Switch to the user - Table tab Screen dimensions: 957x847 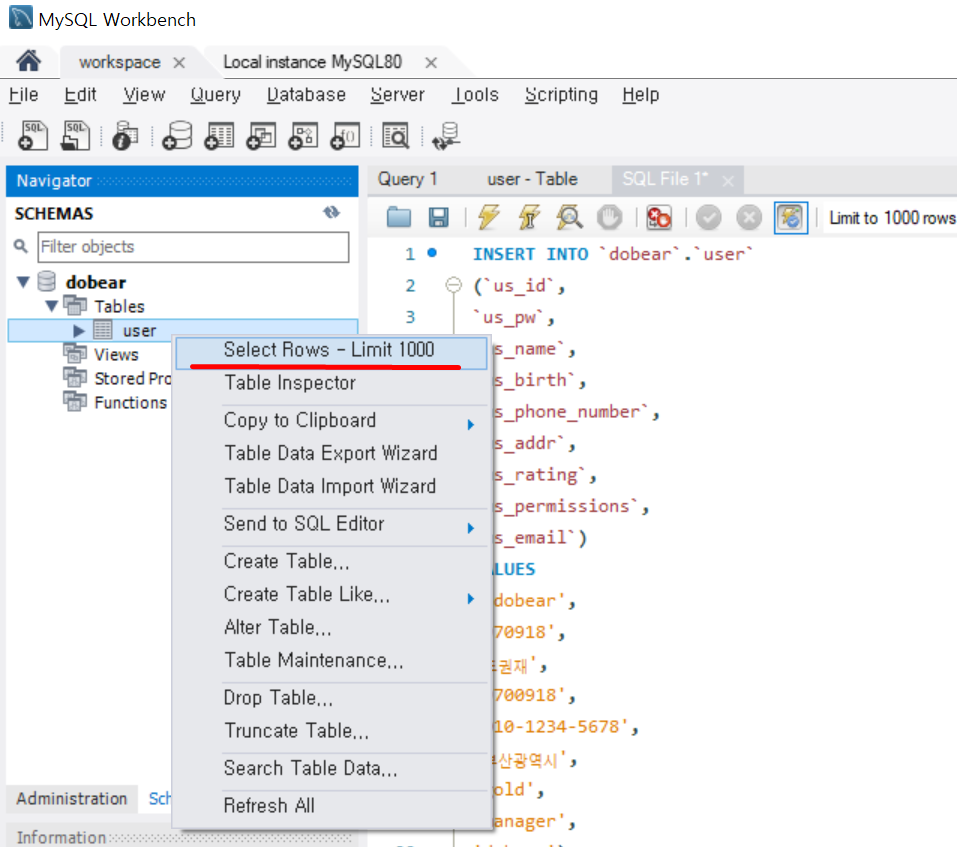point(532,179)
